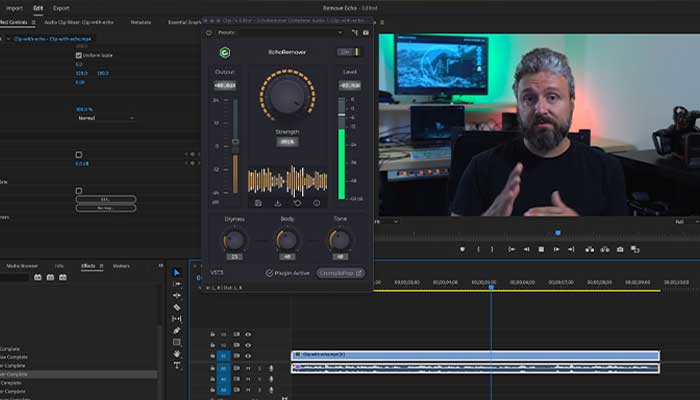
Task: Open the Audio Clip Mixer tab
Action: click(x=79, y=22)
